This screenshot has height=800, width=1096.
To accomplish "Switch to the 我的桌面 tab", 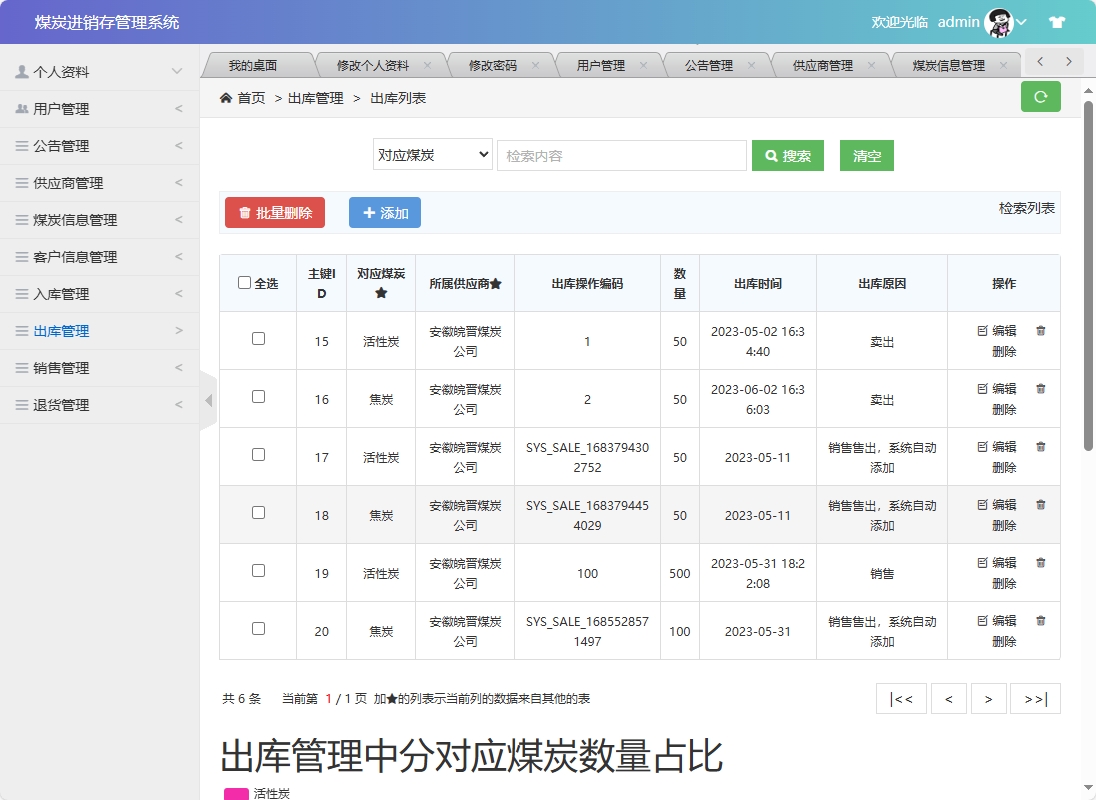I will click(x=253, y=62).
